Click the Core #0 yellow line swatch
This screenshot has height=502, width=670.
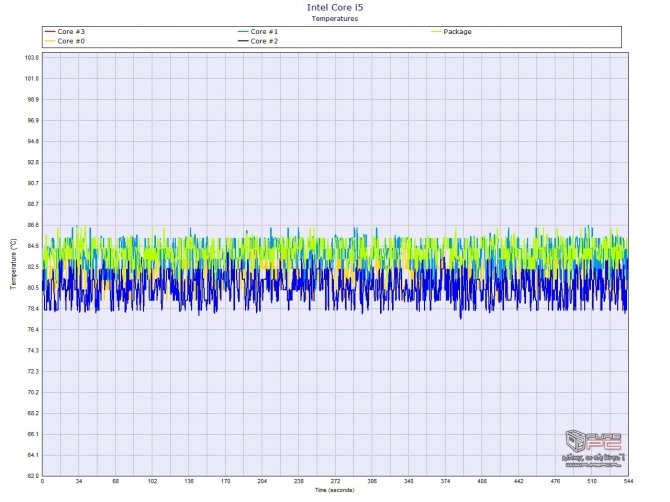coord(50,41)
